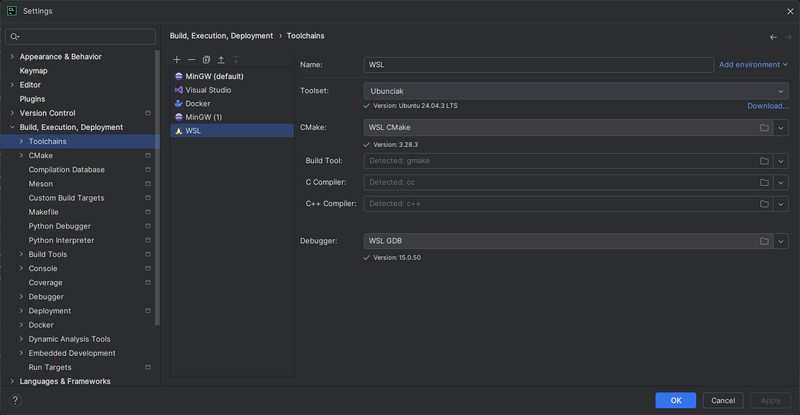The image size is (800, 415).
Task: Browse folder for Debugger path
Action: (764, 241)
